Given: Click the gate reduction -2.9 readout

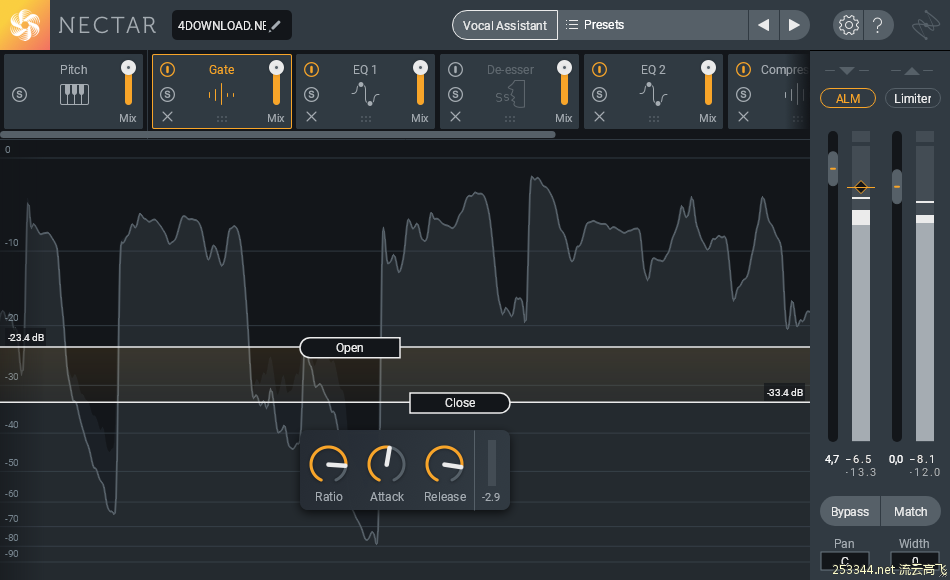Looking at the screenshot, I should tap(491, 497).
